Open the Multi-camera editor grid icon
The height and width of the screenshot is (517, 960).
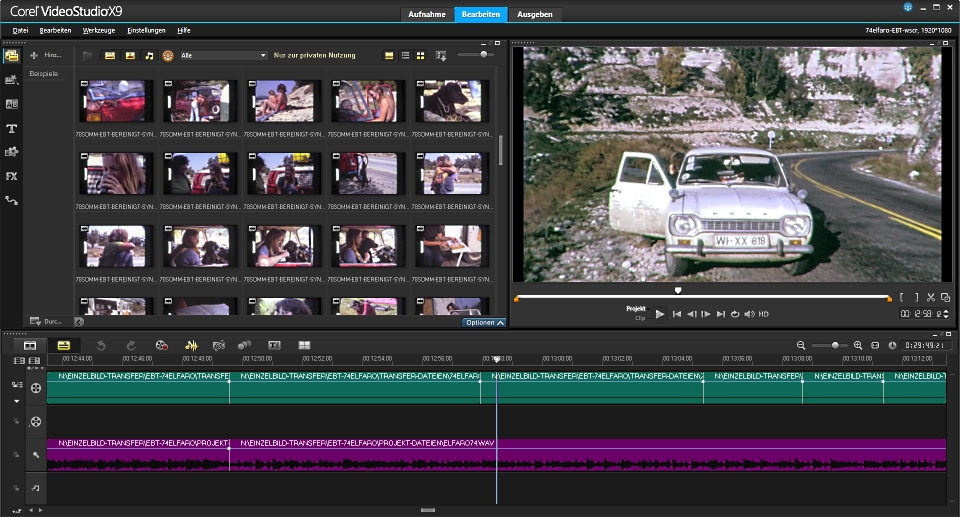click(304, 345)
